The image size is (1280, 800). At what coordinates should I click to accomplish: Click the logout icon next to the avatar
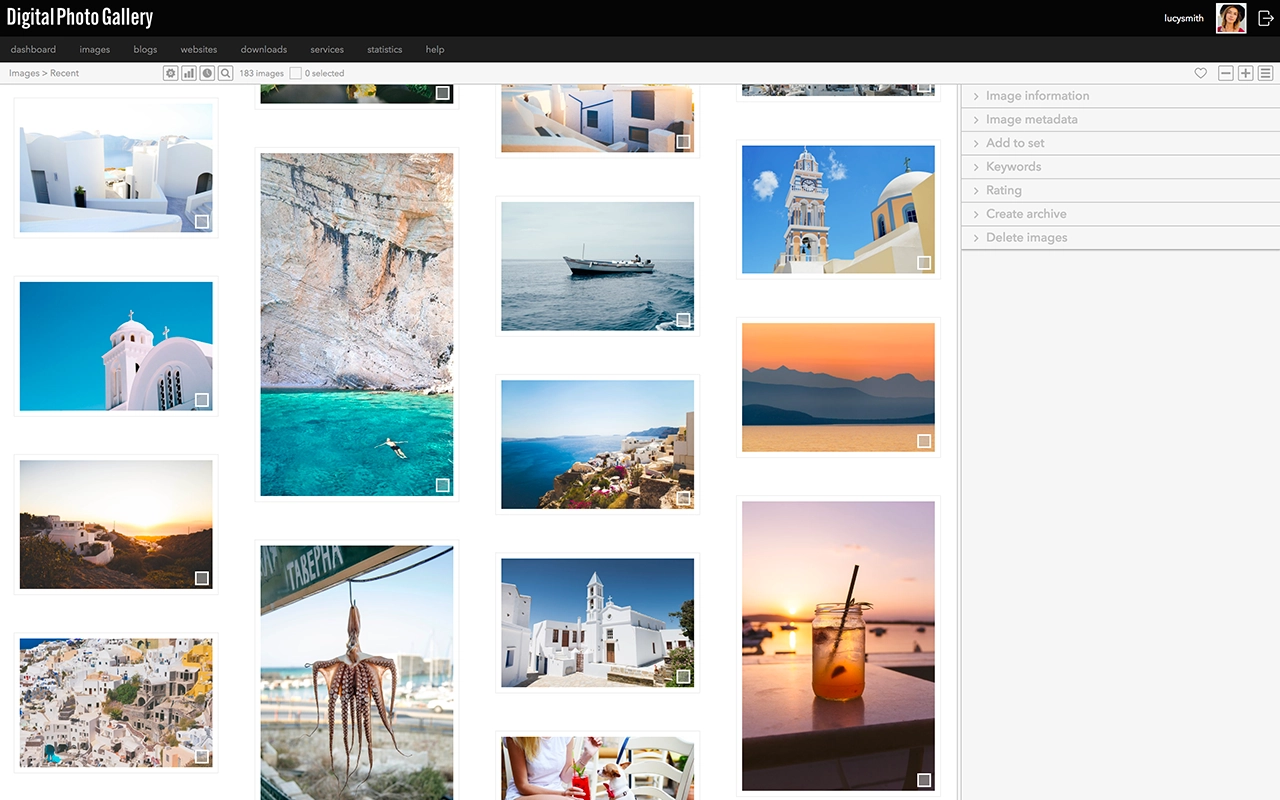click(1267, 17)
